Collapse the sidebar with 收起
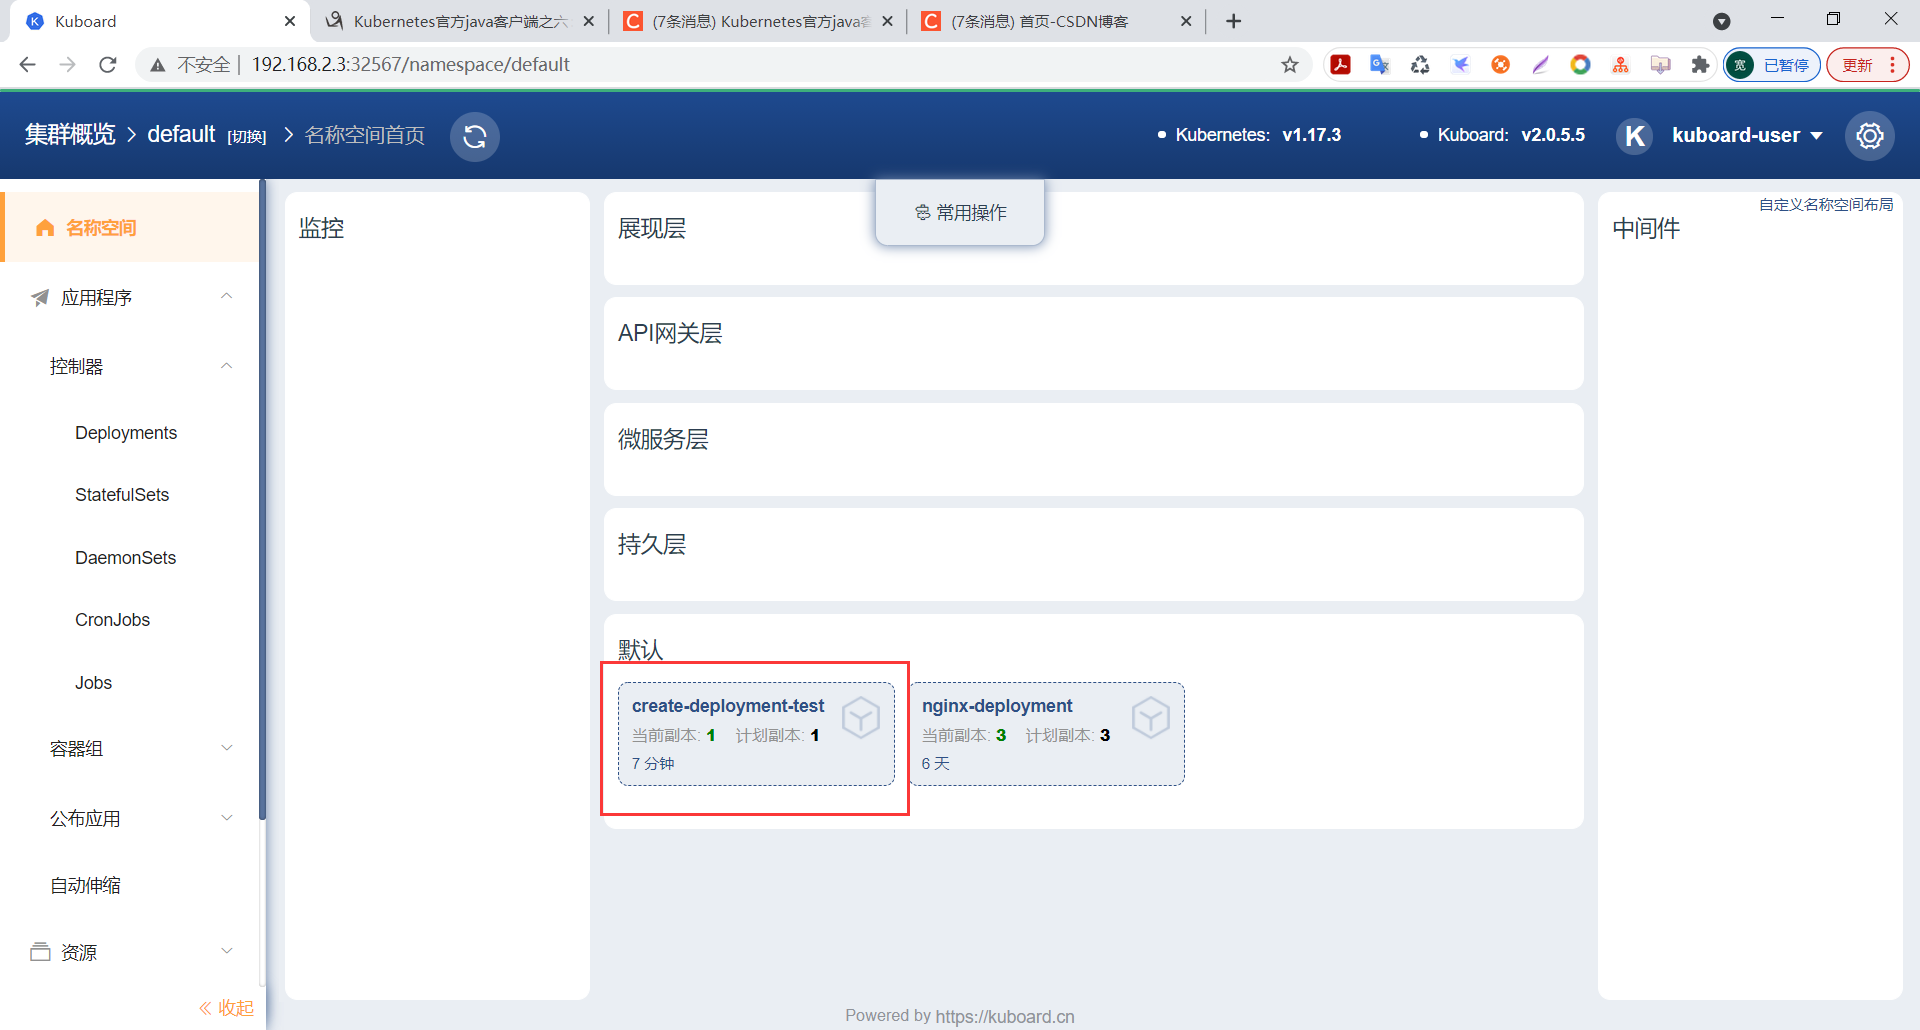Image resolution: width=1920 pixels, height=1030 pixels. (x=227, y=1008)
